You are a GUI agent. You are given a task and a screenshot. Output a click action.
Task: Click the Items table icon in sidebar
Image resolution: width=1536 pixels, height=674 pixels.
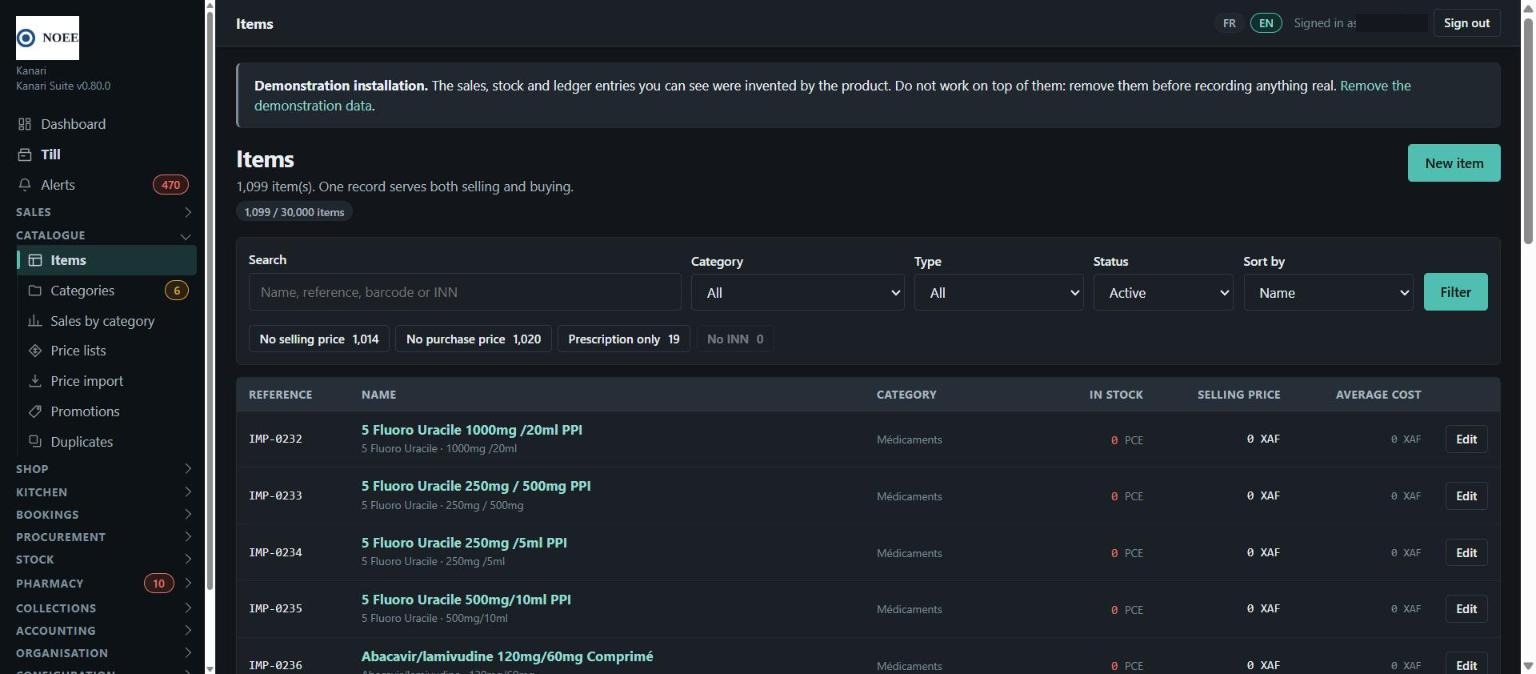35,260
